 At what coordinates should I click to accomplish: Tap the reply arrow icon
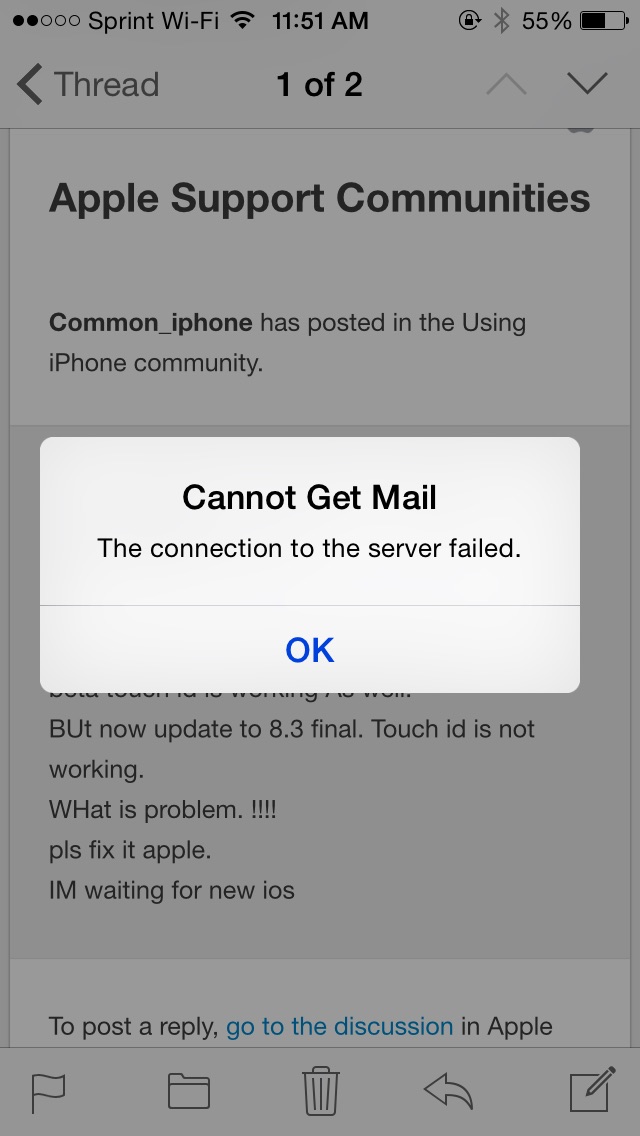(x=449, y=1092)
